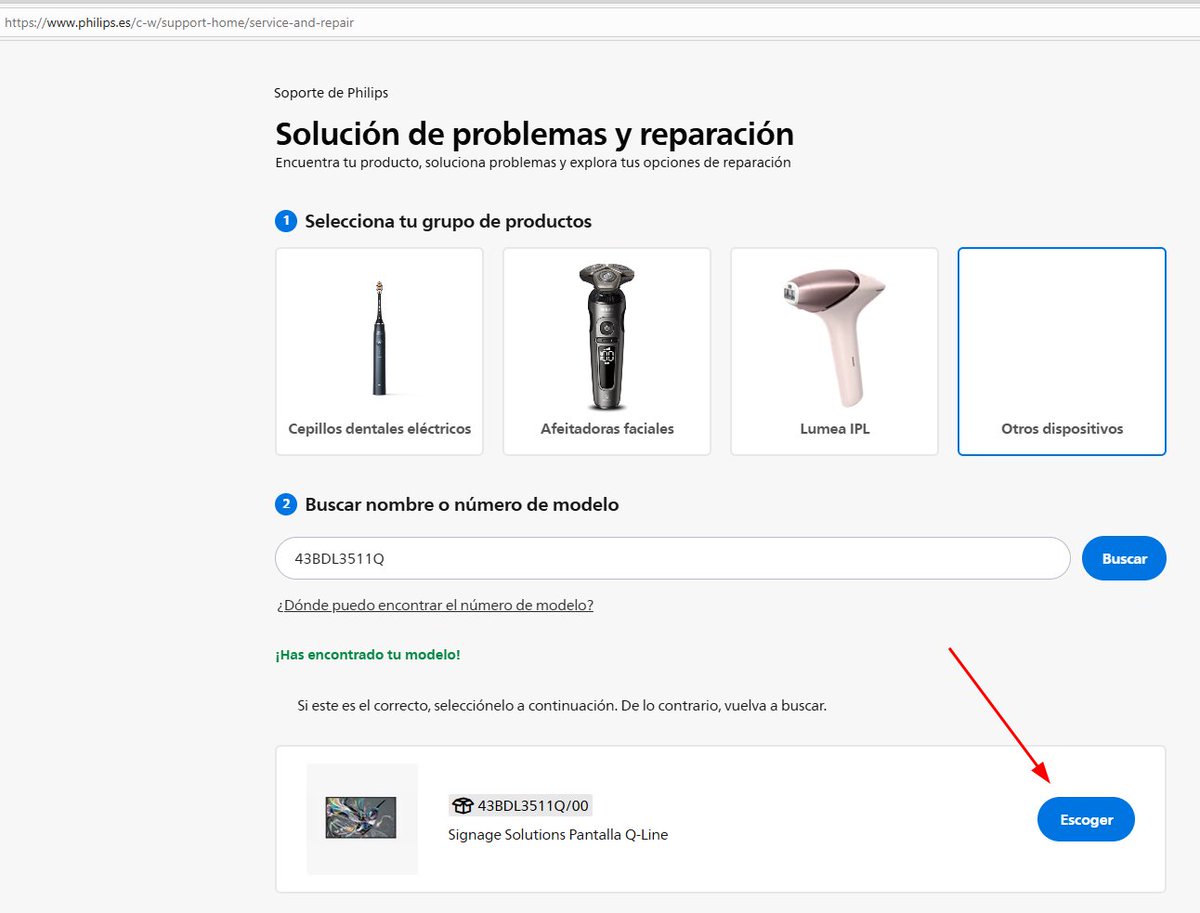Click the Buscar search button
This screenshot has height=913, width=1200.
tap(1124, 558)
